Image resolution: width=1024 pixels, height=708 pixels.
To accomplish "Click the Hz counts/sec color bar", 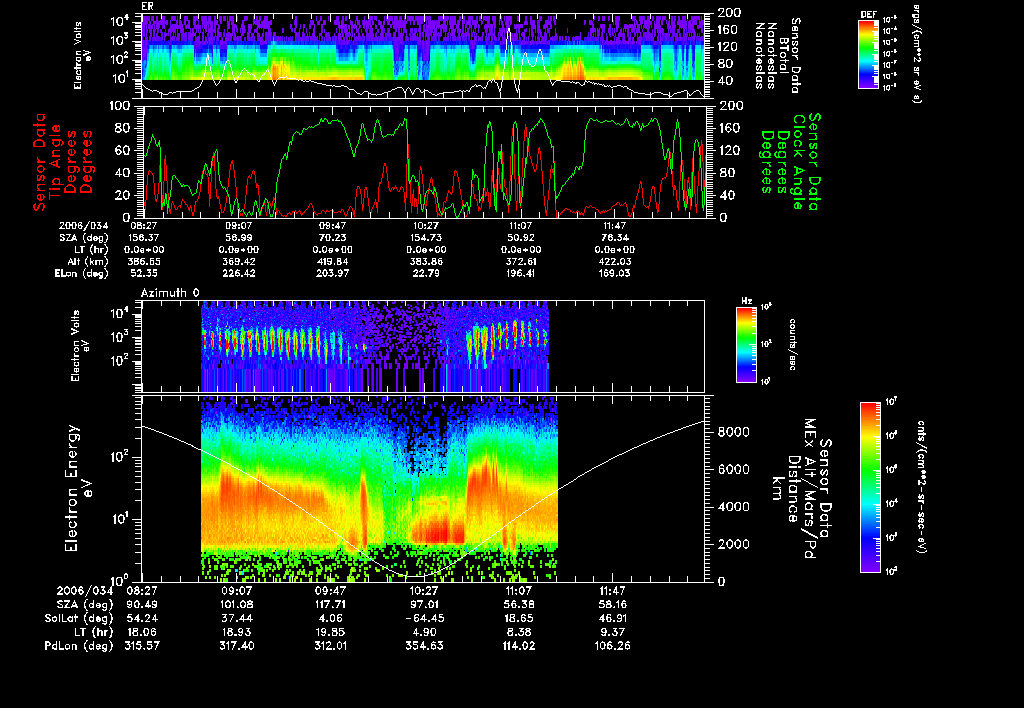I will pos(746,344).
